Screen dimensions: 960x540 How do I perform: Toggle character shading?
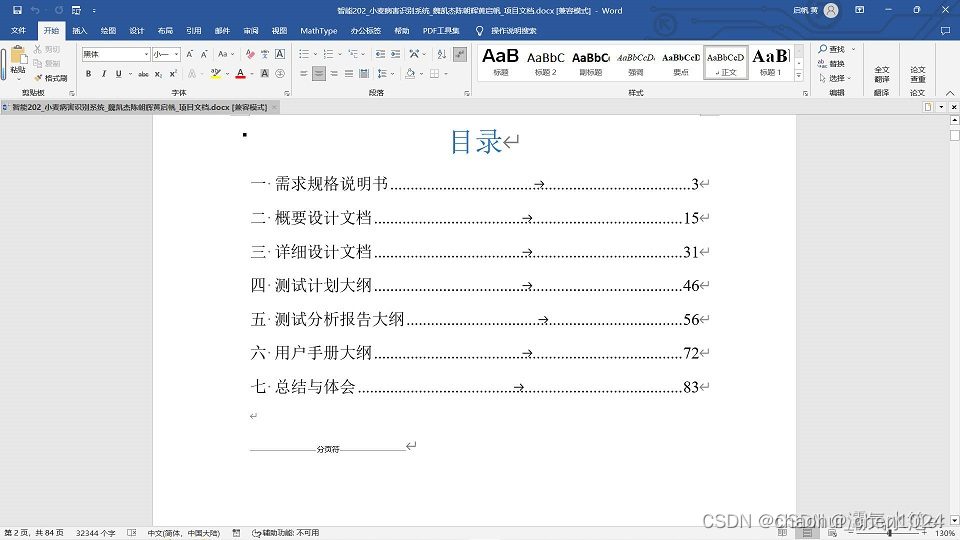pyautogui.click(x=264, y=73)
